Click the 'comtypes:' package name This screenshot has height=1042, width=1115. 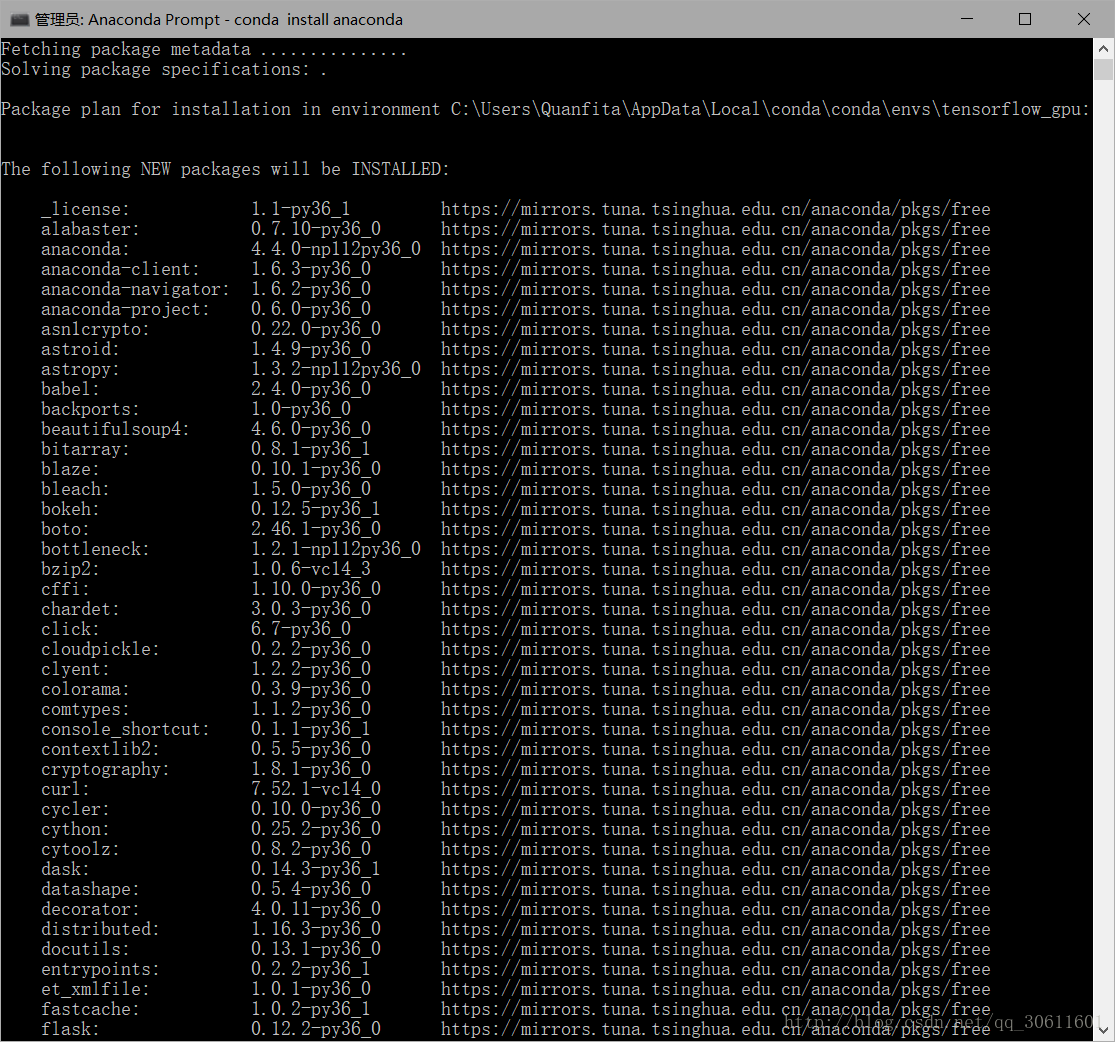pos(85,708)
